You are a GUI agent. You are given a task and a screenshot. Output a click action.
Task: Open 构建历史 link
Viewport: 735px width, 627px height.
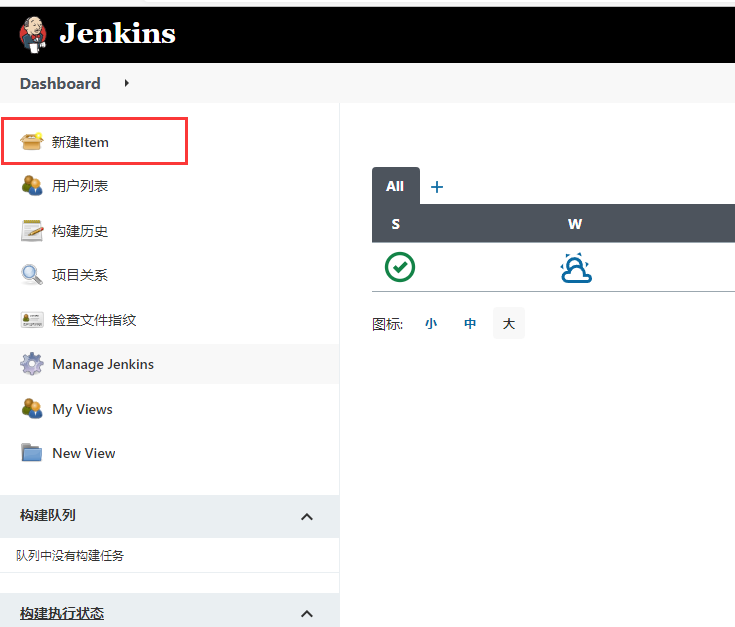pyautogui.click(x=80, y=231)
